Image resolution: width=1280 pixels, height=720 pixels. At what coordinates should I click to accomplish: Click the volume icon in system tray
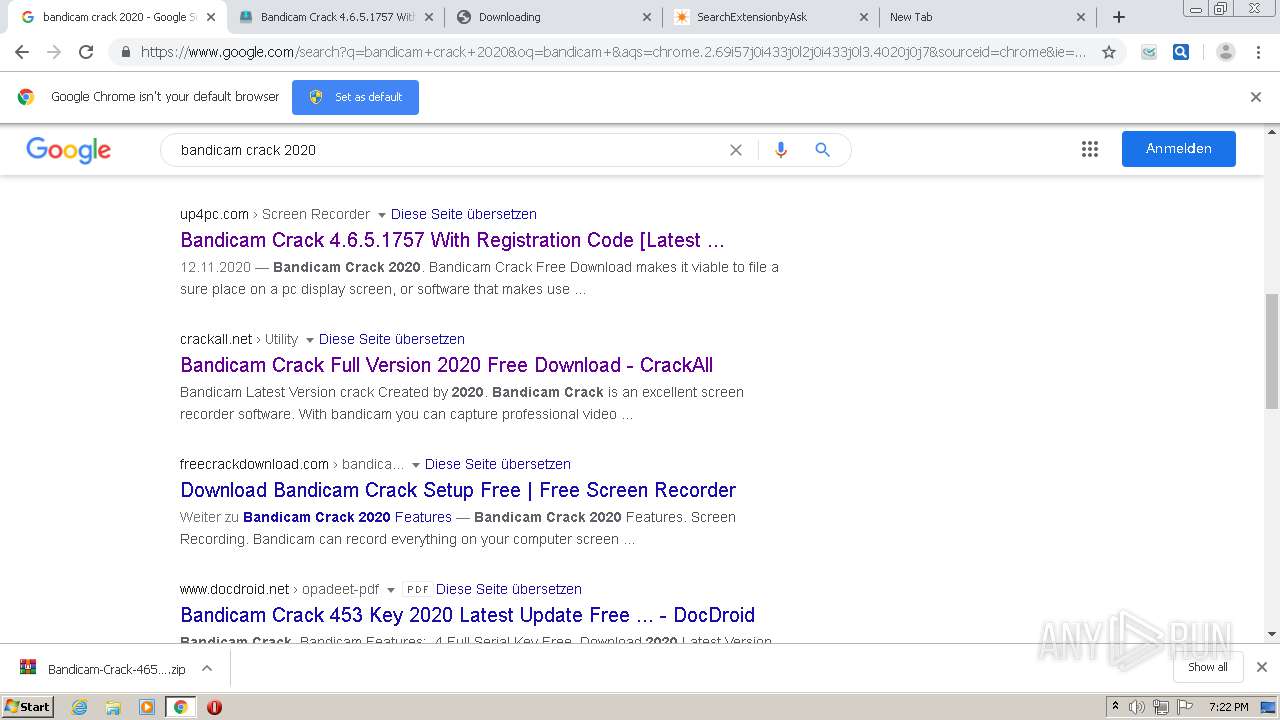(1137, 707)
